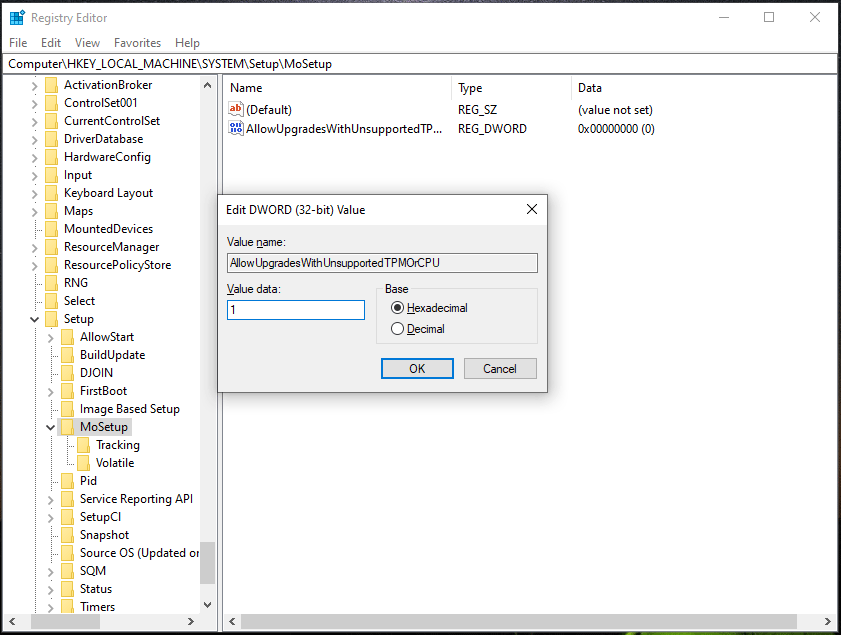
Task: Click the DJOIN folder icon
Action: click(x=68, y=373)
